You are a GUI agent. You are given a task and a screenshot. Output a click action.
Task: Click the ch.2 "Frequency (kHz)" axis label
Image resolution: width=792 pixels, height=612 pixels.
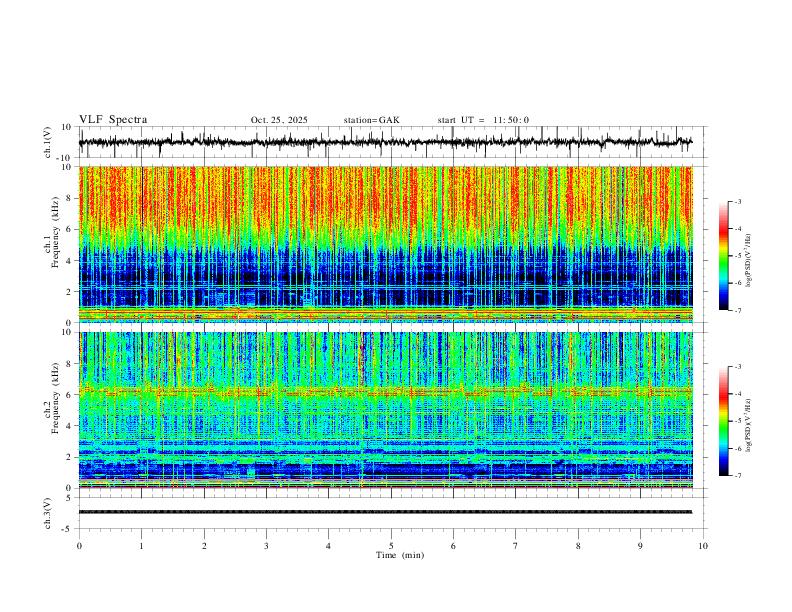click(56, 398)
